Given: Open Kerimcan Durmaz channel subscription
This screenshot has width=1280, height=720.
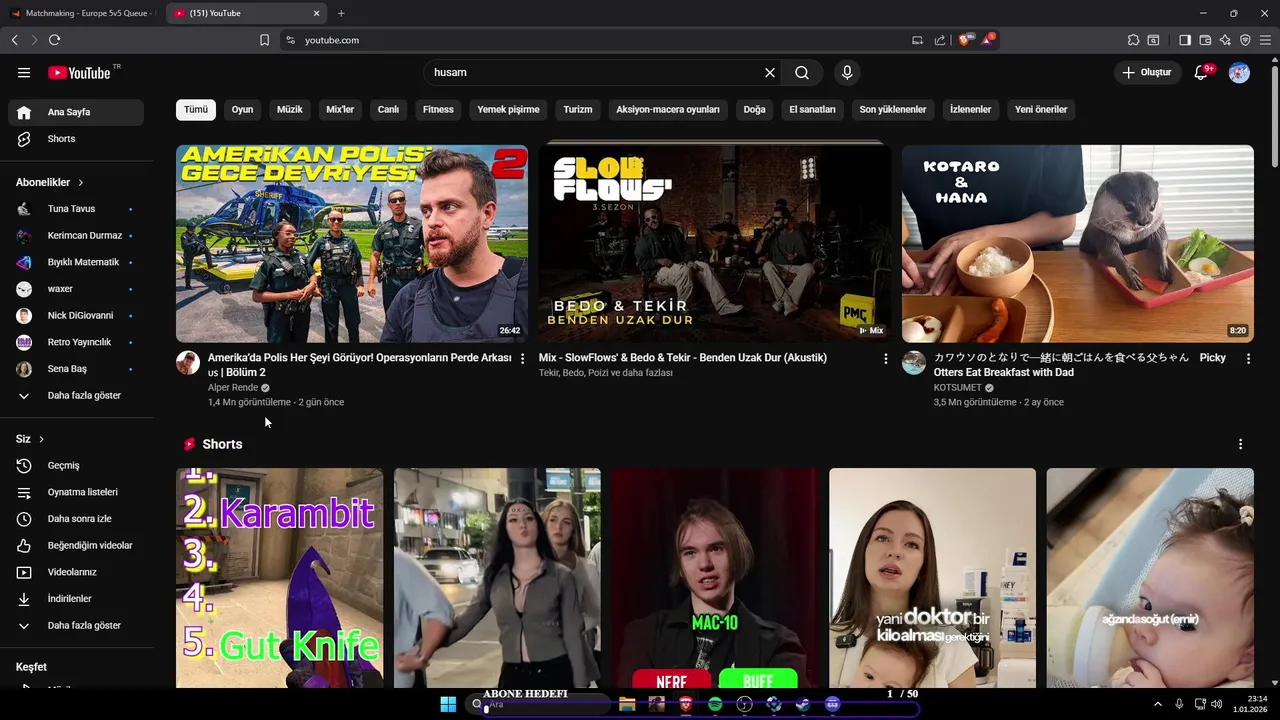Looking at the screenshot, I should click(x=76, y=236).
